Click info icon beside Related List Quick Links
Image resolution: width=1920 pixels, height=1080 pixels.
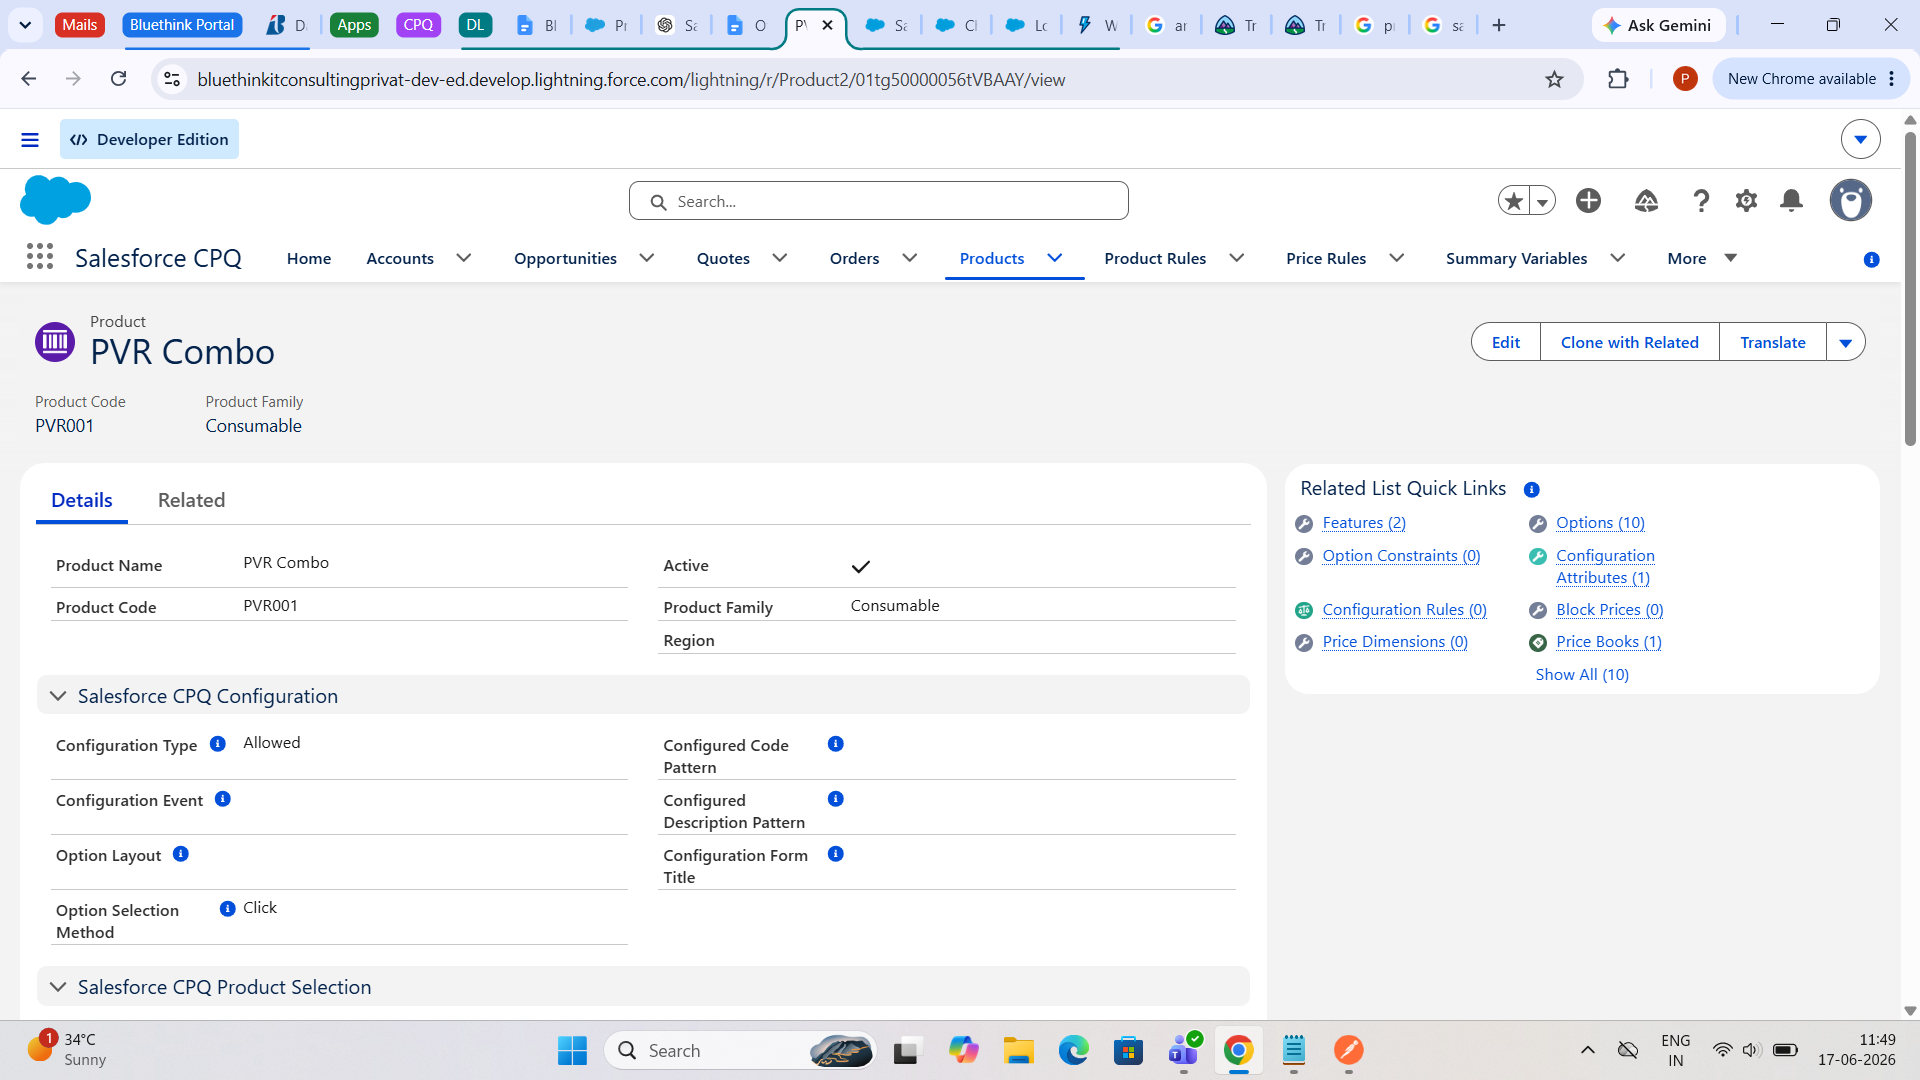tap(1531, 490)
